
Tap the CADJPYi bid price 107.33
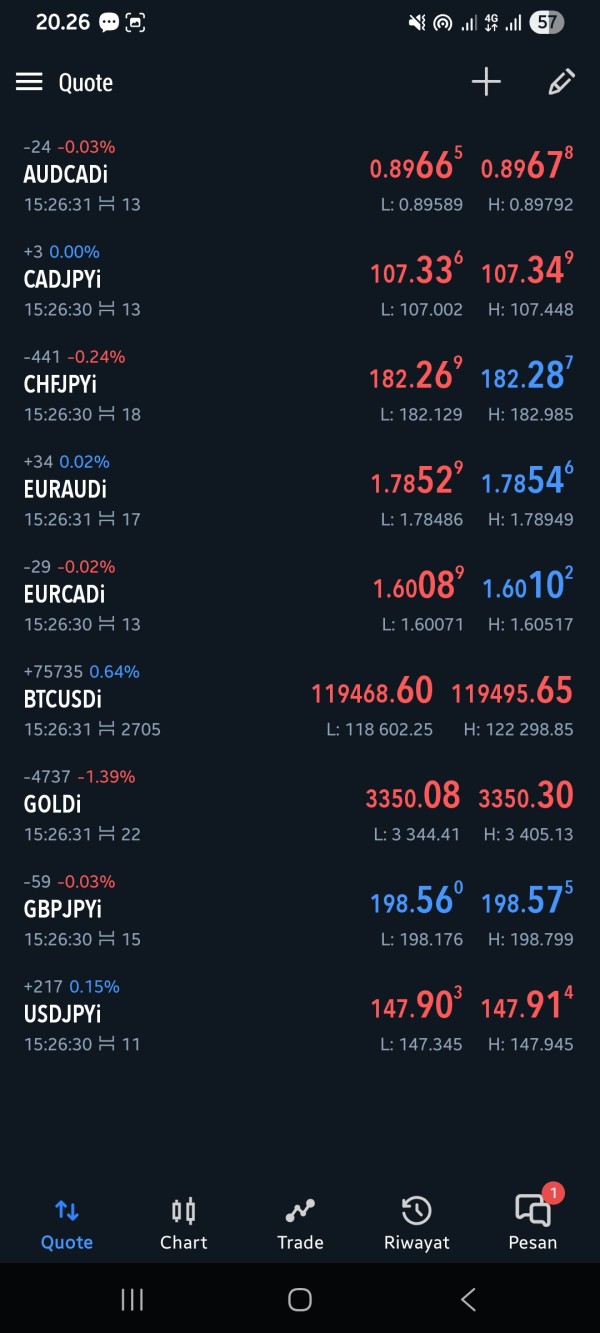point(416,271)
